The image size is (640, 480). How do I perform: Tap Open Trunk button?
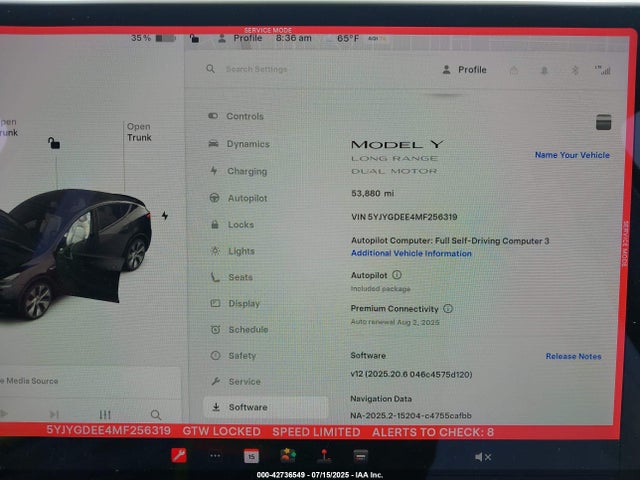[x=139, y=132]
